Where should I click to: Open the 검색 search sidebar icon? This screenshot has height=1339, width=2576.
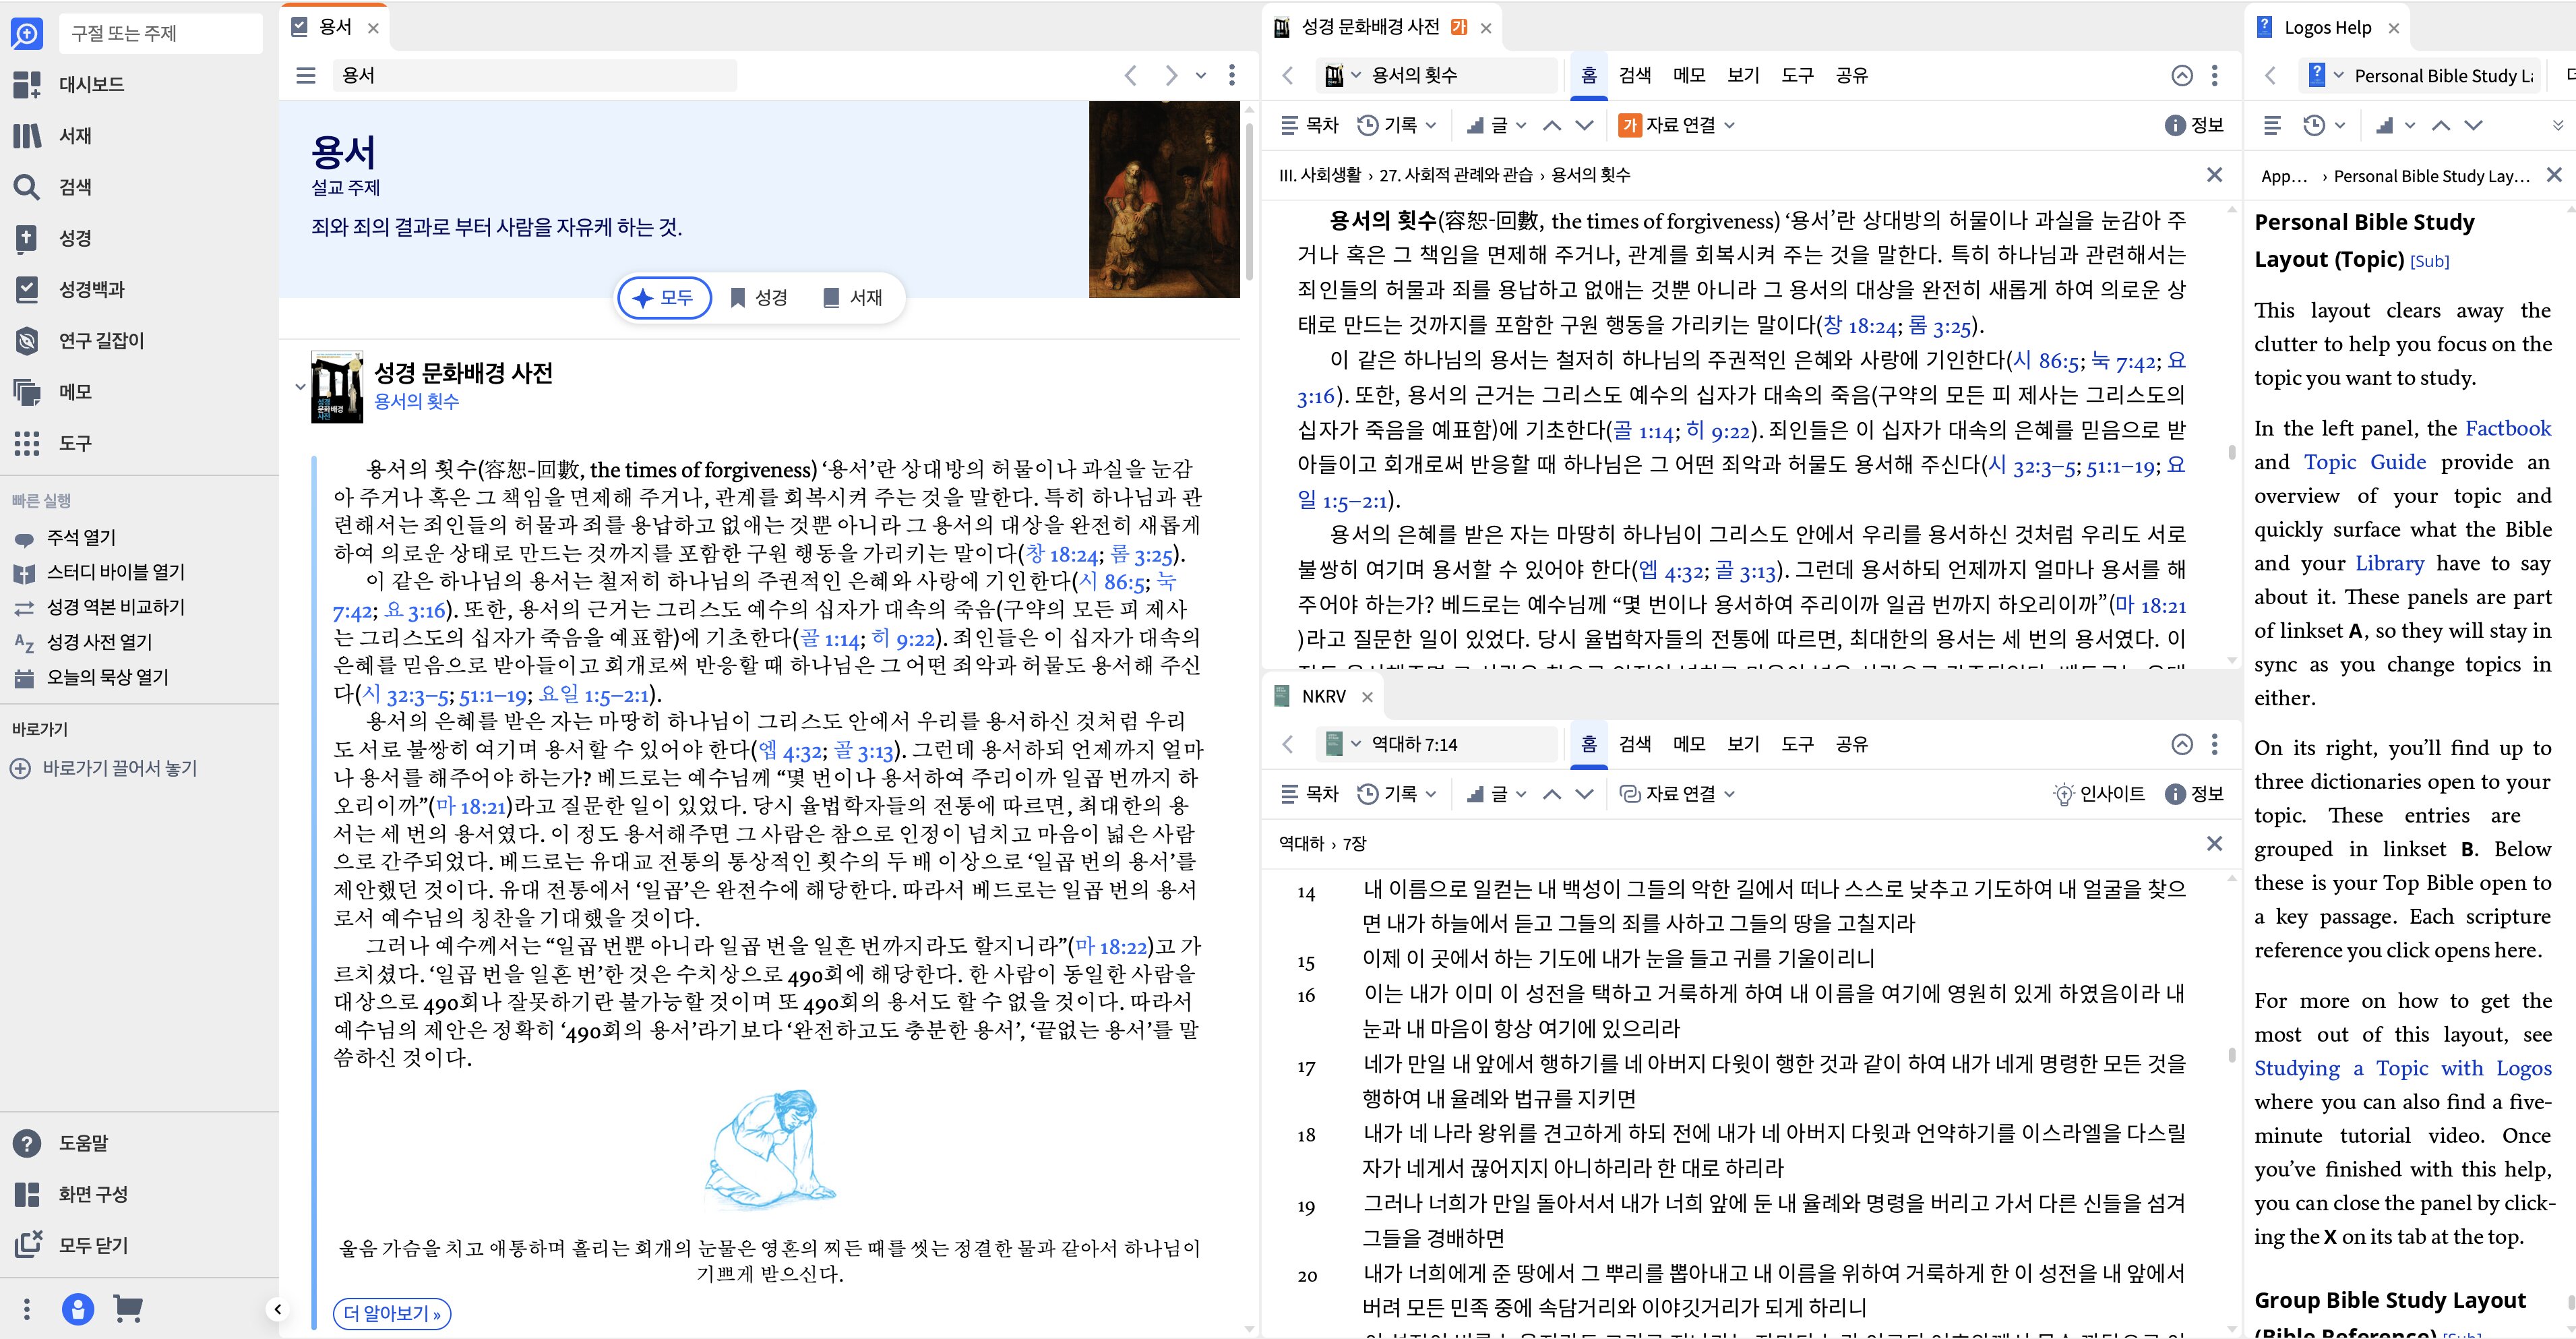click(x=27, y=187)
